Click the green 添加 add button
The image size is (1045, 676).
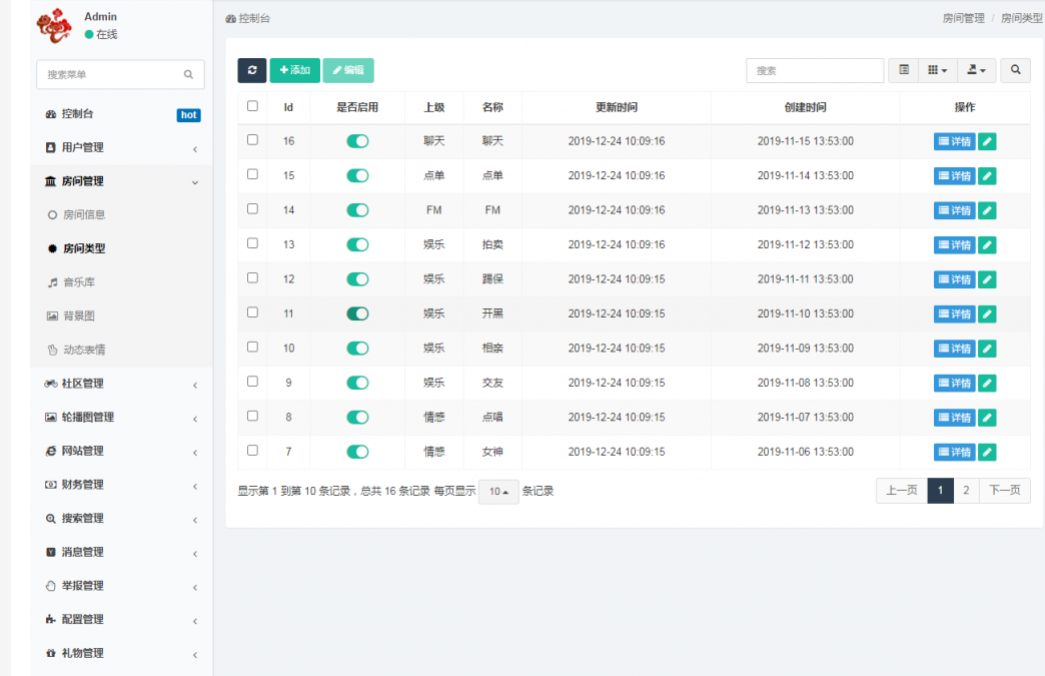coord(295,70)
